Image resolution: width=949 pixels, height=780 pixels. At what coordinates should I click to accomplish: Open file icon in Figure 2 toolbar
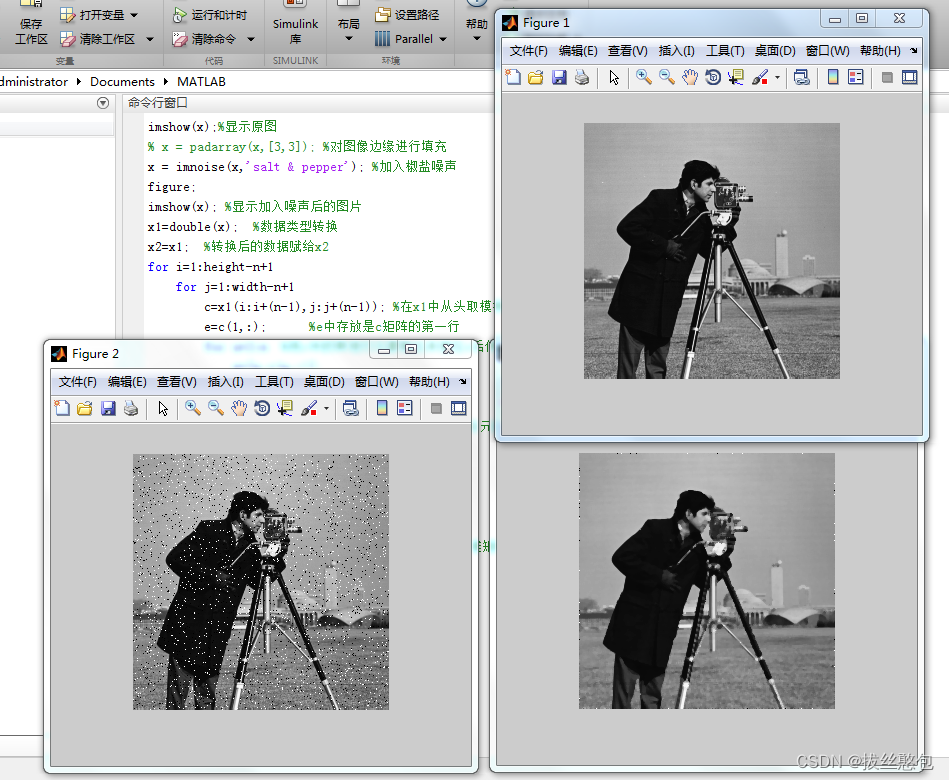tap(85, 408)
